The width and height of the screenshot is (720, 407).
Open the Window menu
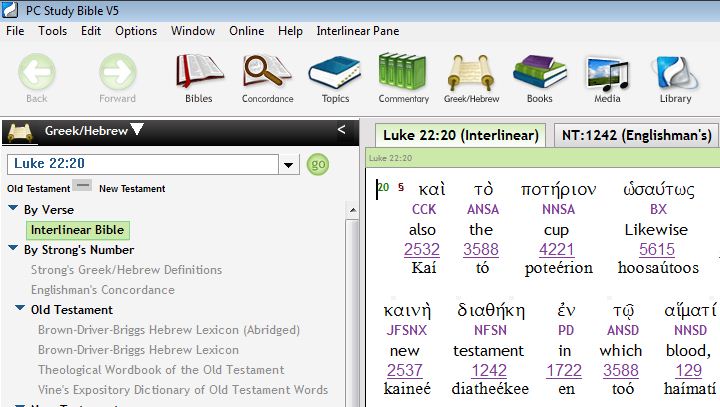(x=193, y=31)
